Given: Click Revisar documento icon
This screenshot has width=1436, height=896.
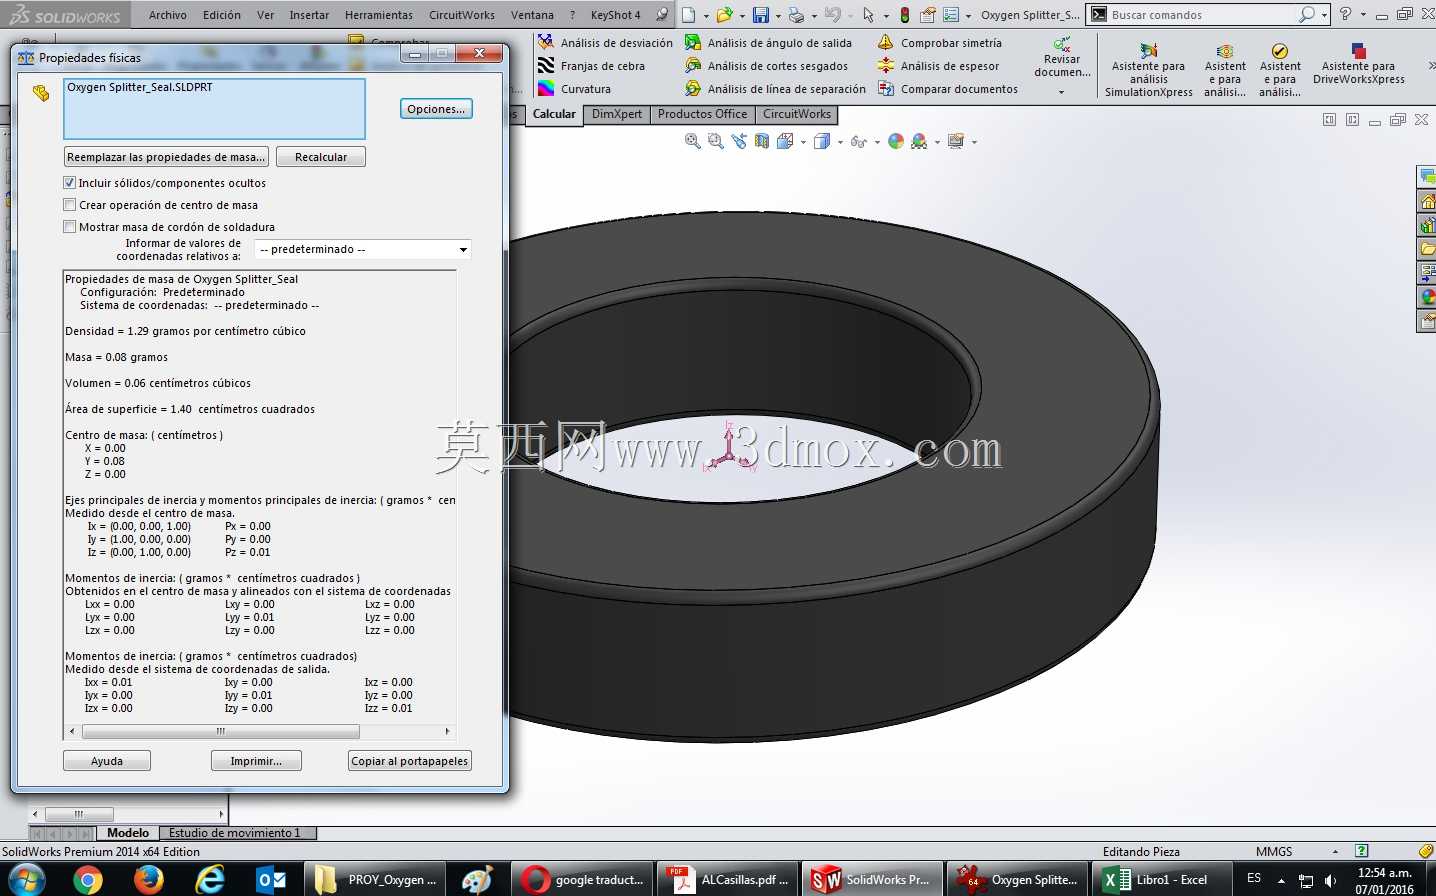Looking at the screenshot, I should point(1062,44).
